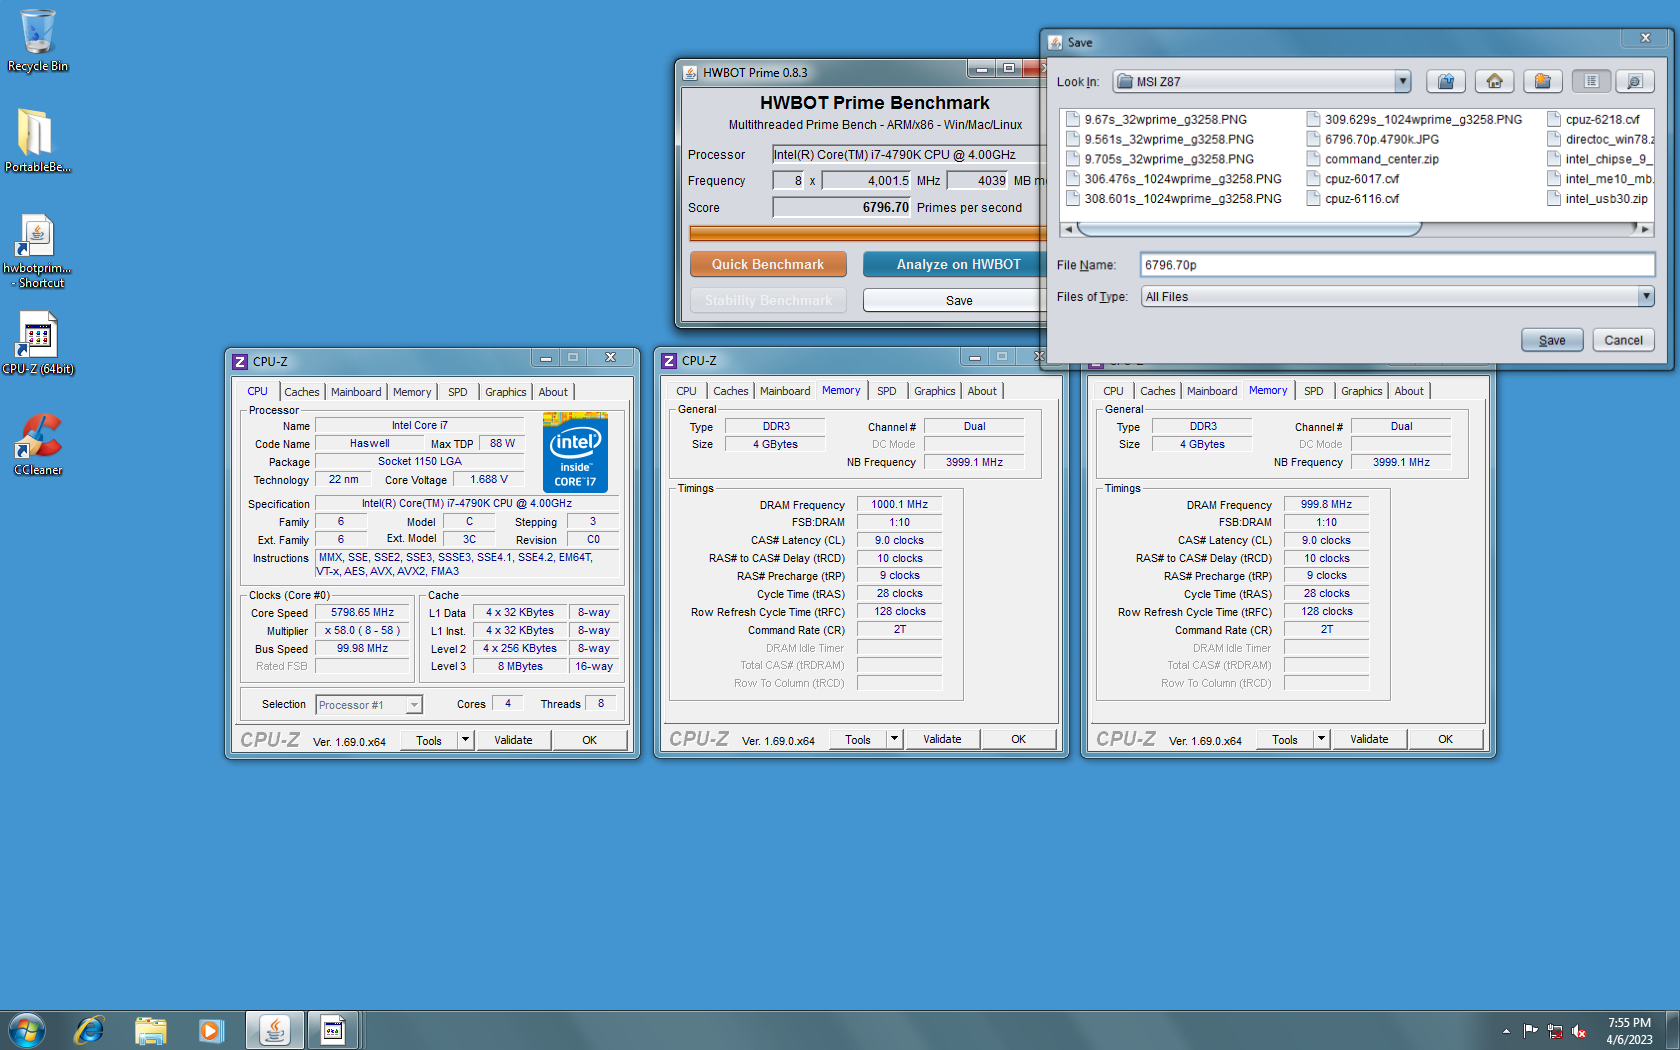Image resolution: width=1680 pixels, height=1050 pixels.
Task: Open Graphics tab in middle CPU-Z window
Action: click(934, 391)
